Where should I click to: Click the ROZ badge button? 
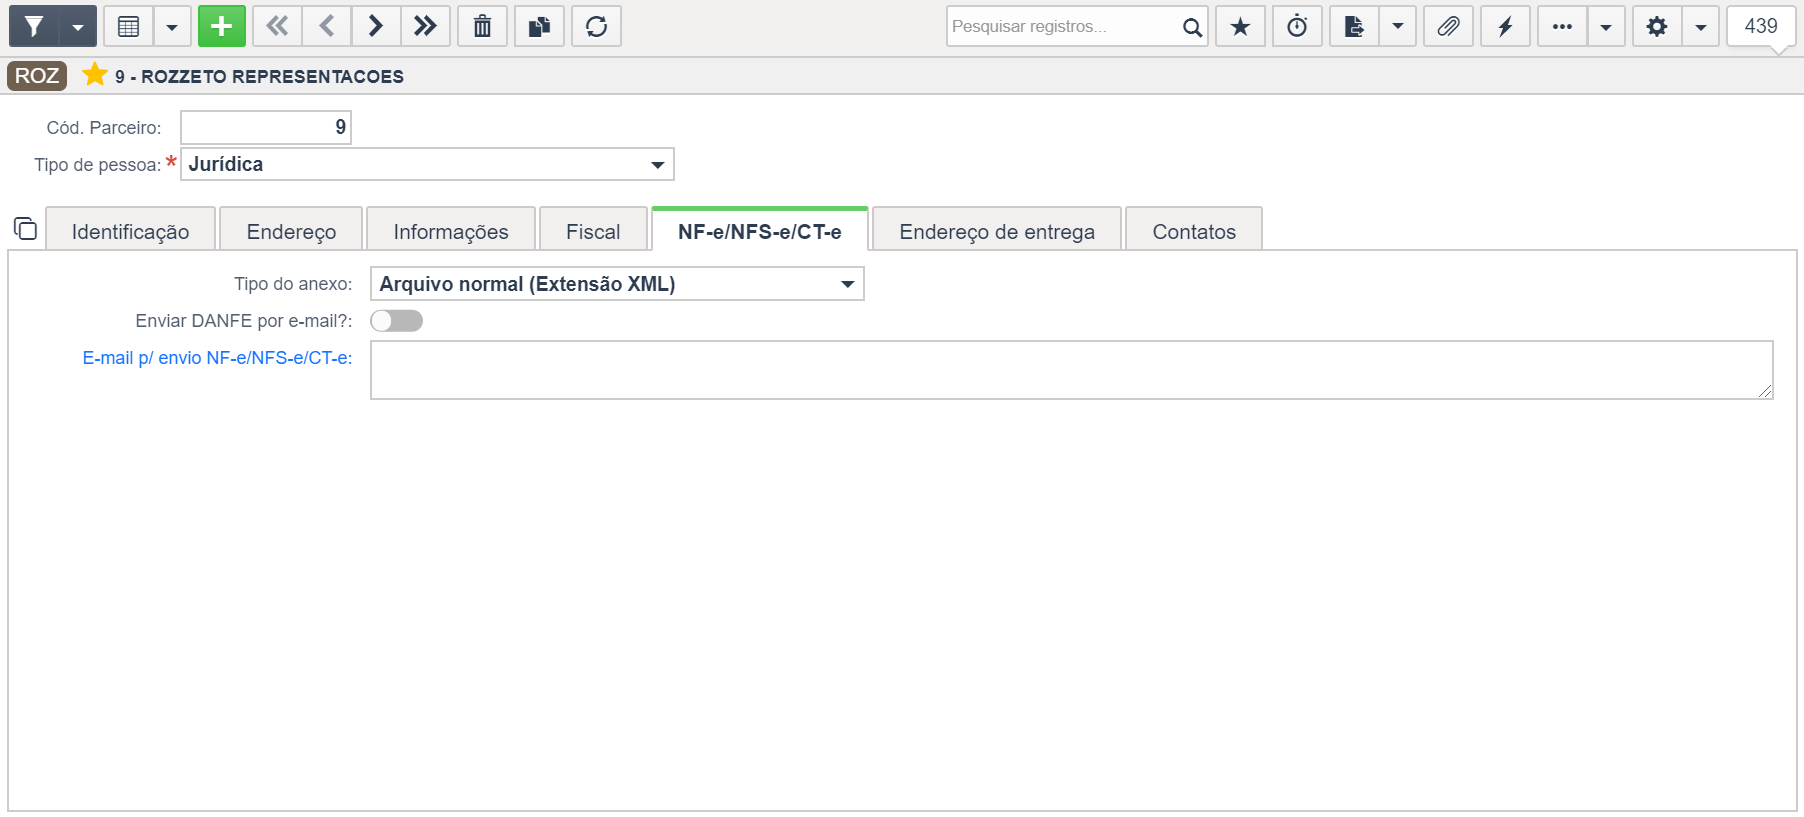[37, 76]
